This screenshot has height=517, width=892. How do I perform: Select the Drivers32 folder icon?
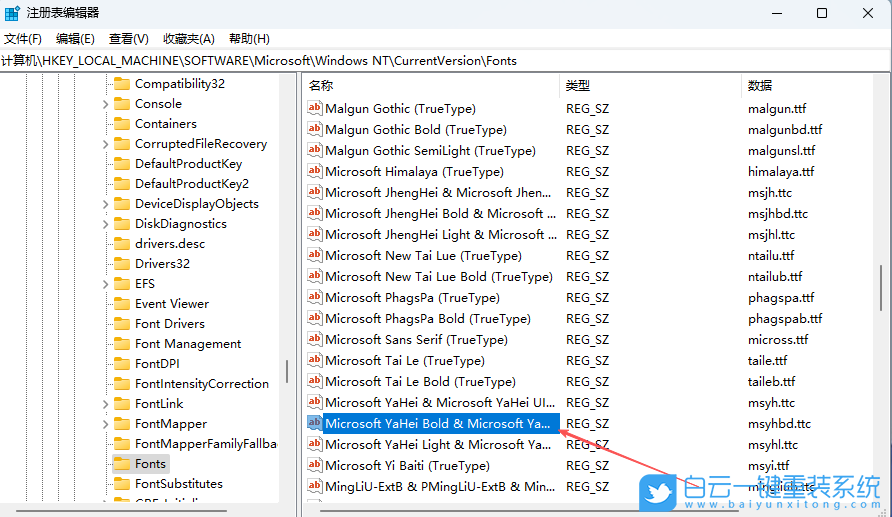coord(122,264)
